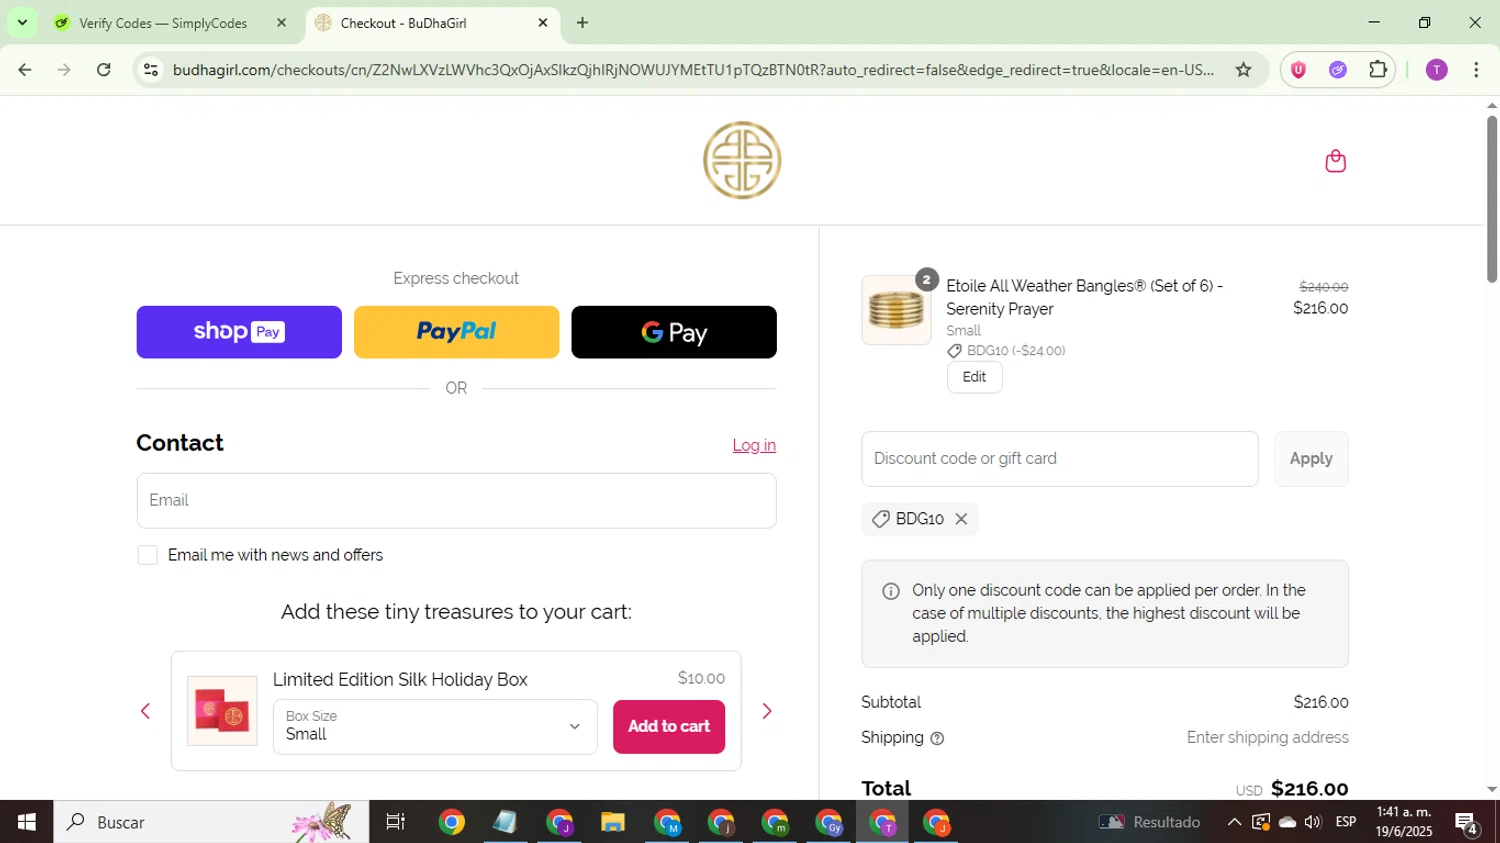Image resolution: width=1500 pixels, height=843 pixels.
Task: Click the volume speaker tray icon
Action: 1313,822
